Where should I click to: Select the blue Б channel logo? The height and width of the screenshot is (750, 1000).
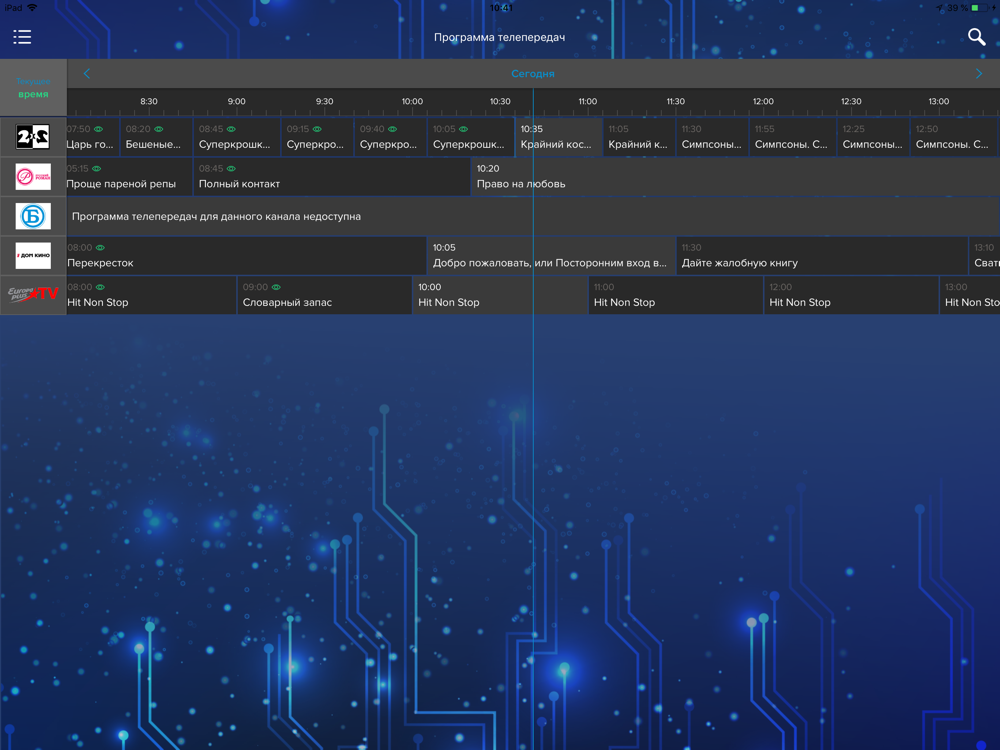coord(33,216)
